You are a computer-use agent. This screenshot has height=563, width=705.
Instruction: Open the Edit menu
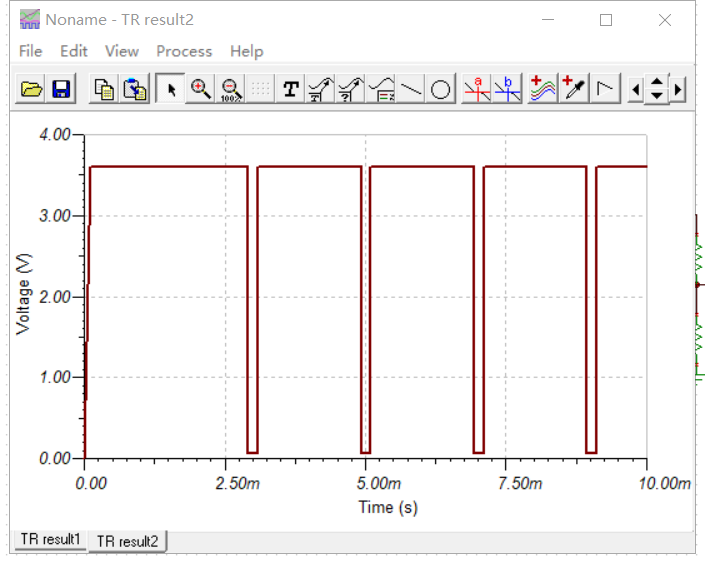tap(74, 51)
